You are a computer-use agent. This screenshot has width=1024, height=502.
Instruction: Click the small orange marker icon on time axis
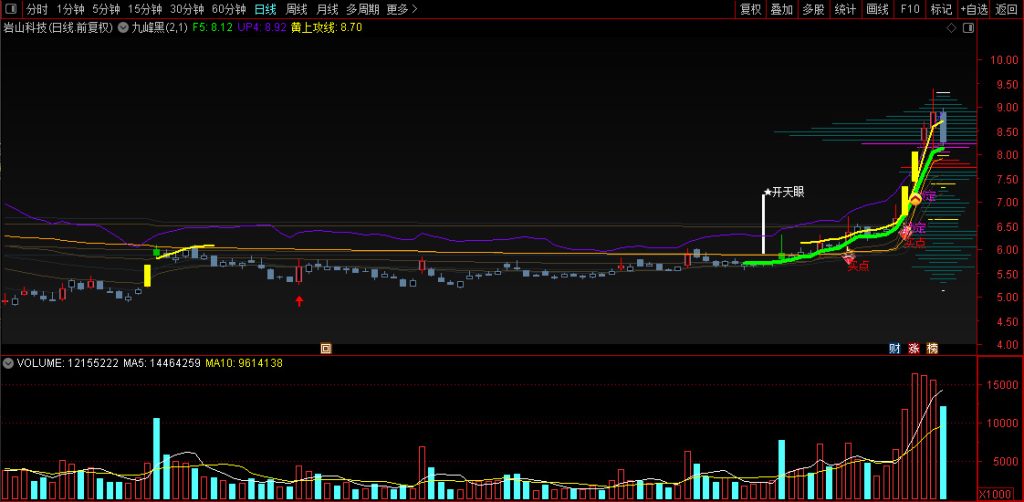pos(325,348)
